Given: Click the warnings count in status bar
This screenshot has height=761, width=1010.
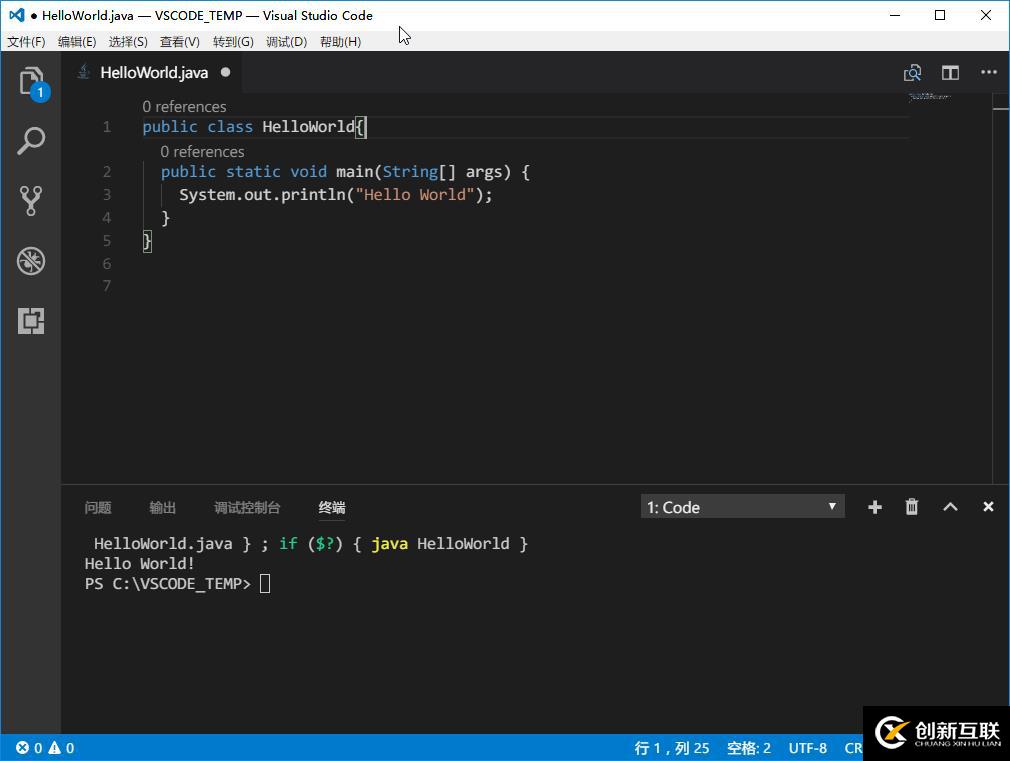Looking at the screenshot, I should click(x=61, y=748).
